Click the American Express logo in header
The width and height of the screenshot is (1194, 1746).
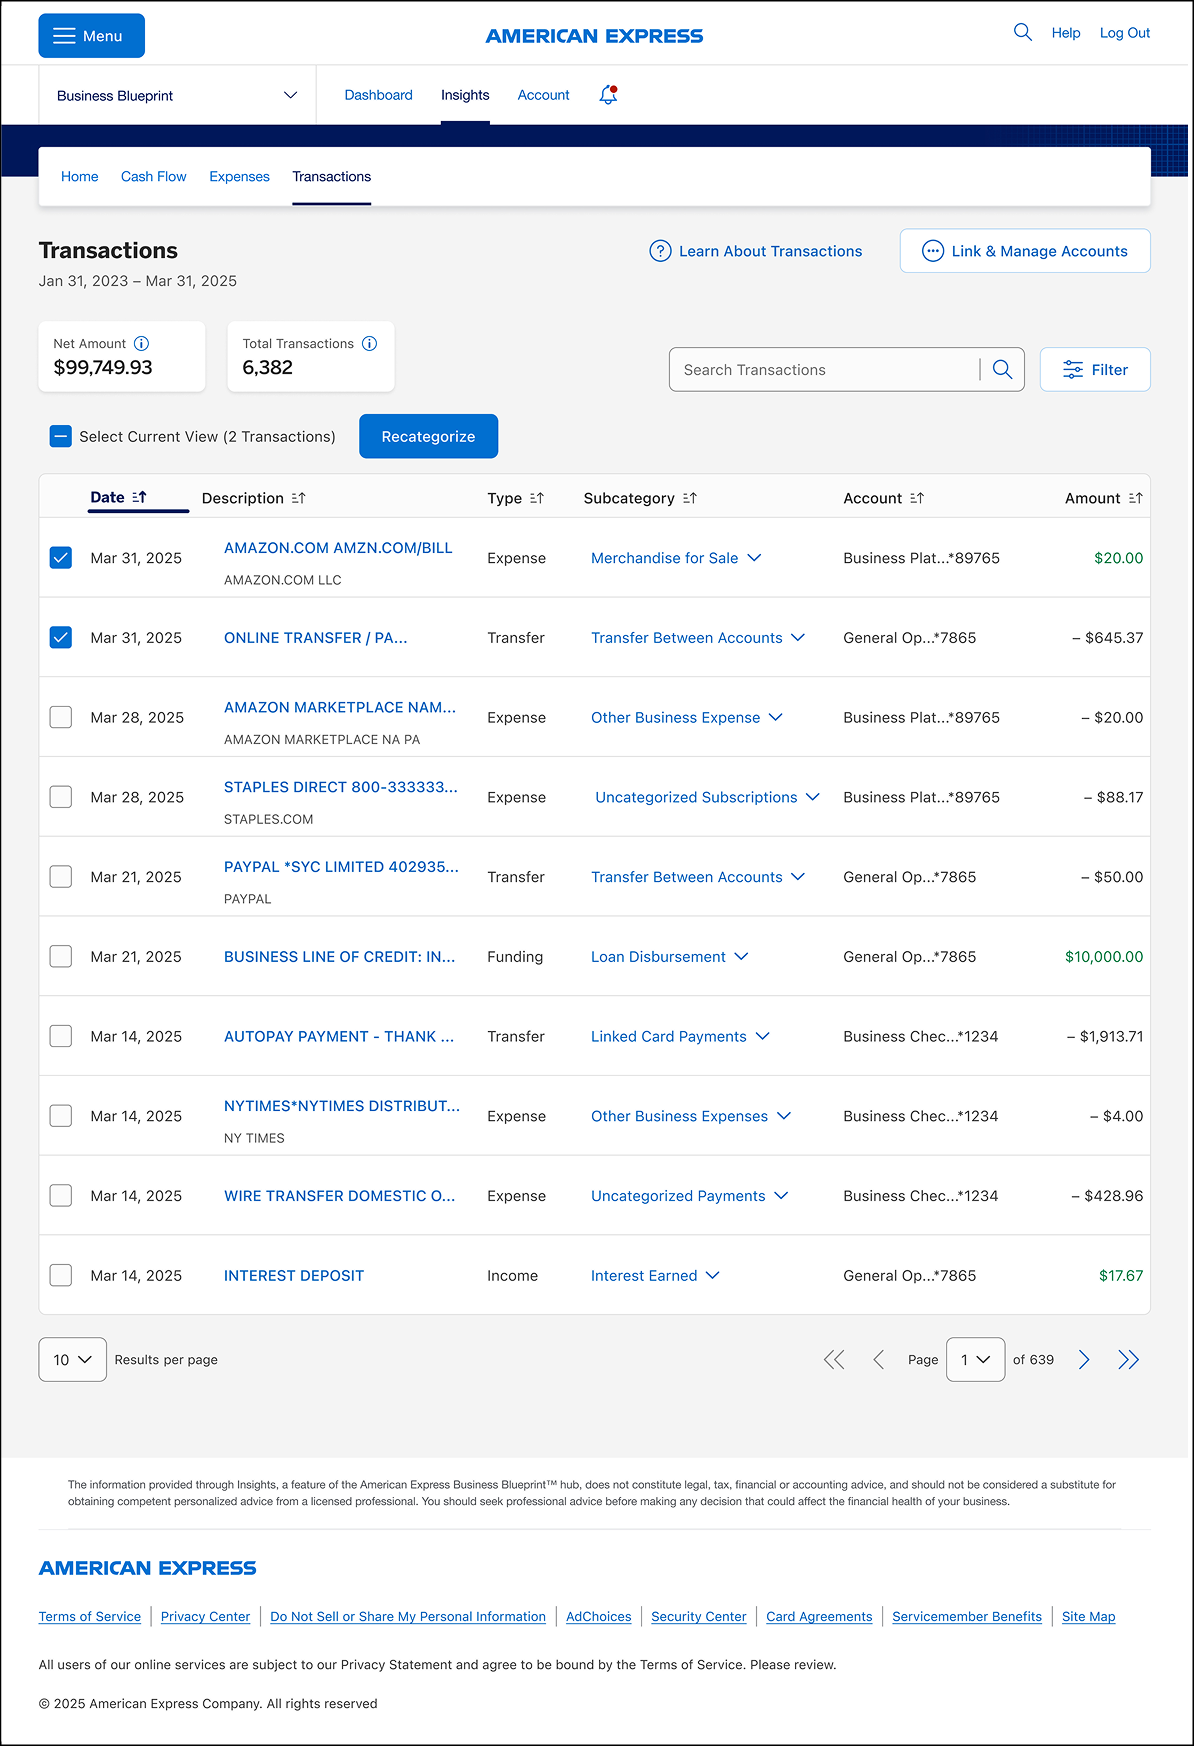(x=594, y=36)
